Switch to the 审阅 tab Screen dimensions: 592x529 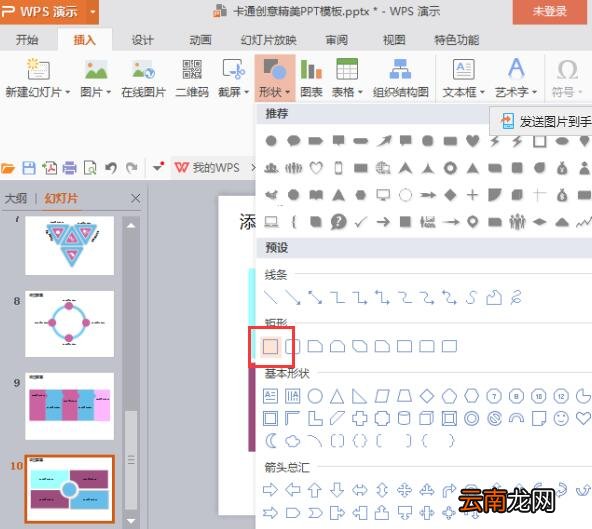(336, 40)
